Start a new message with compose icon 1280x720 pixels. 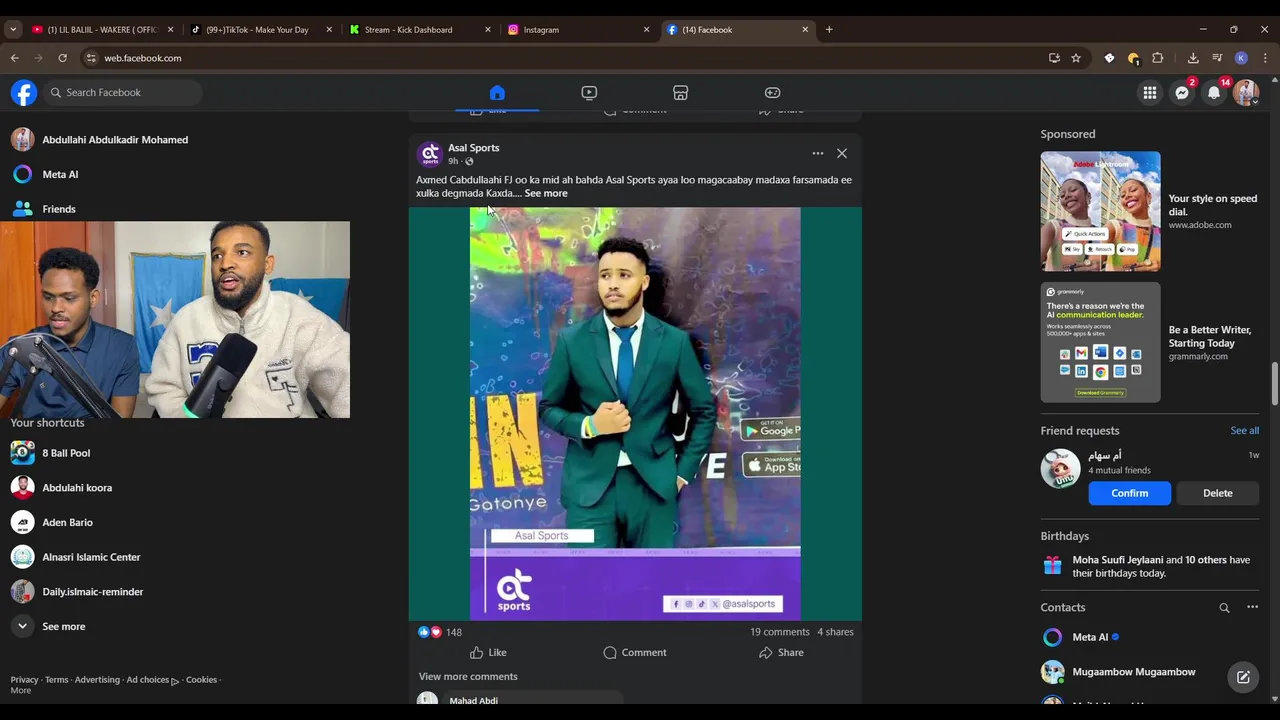pos(1243,677)
